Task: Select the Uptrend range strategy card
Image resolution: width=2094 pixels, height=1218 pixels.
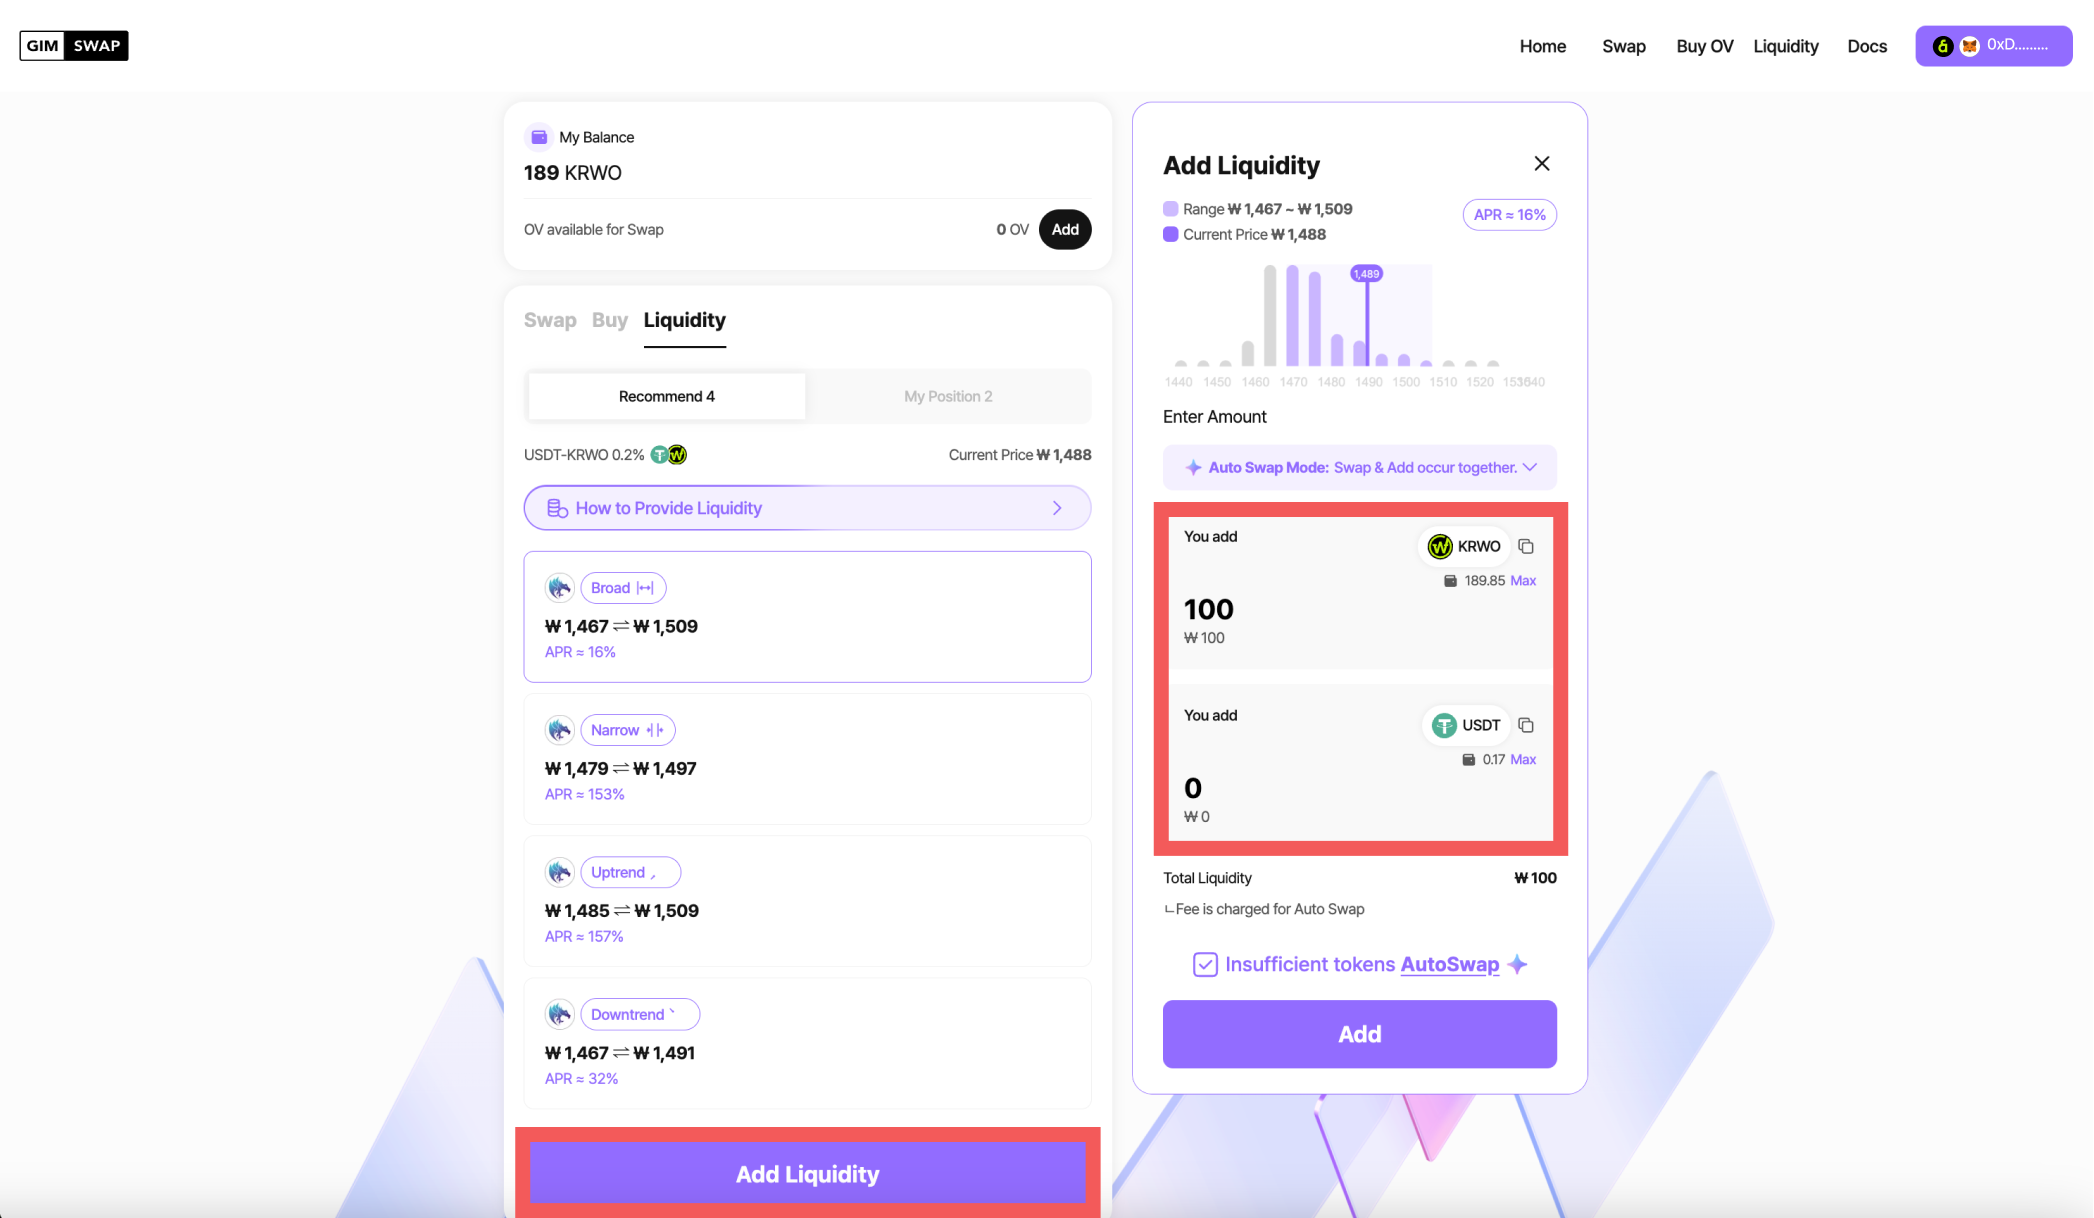Action: point(807,902)
